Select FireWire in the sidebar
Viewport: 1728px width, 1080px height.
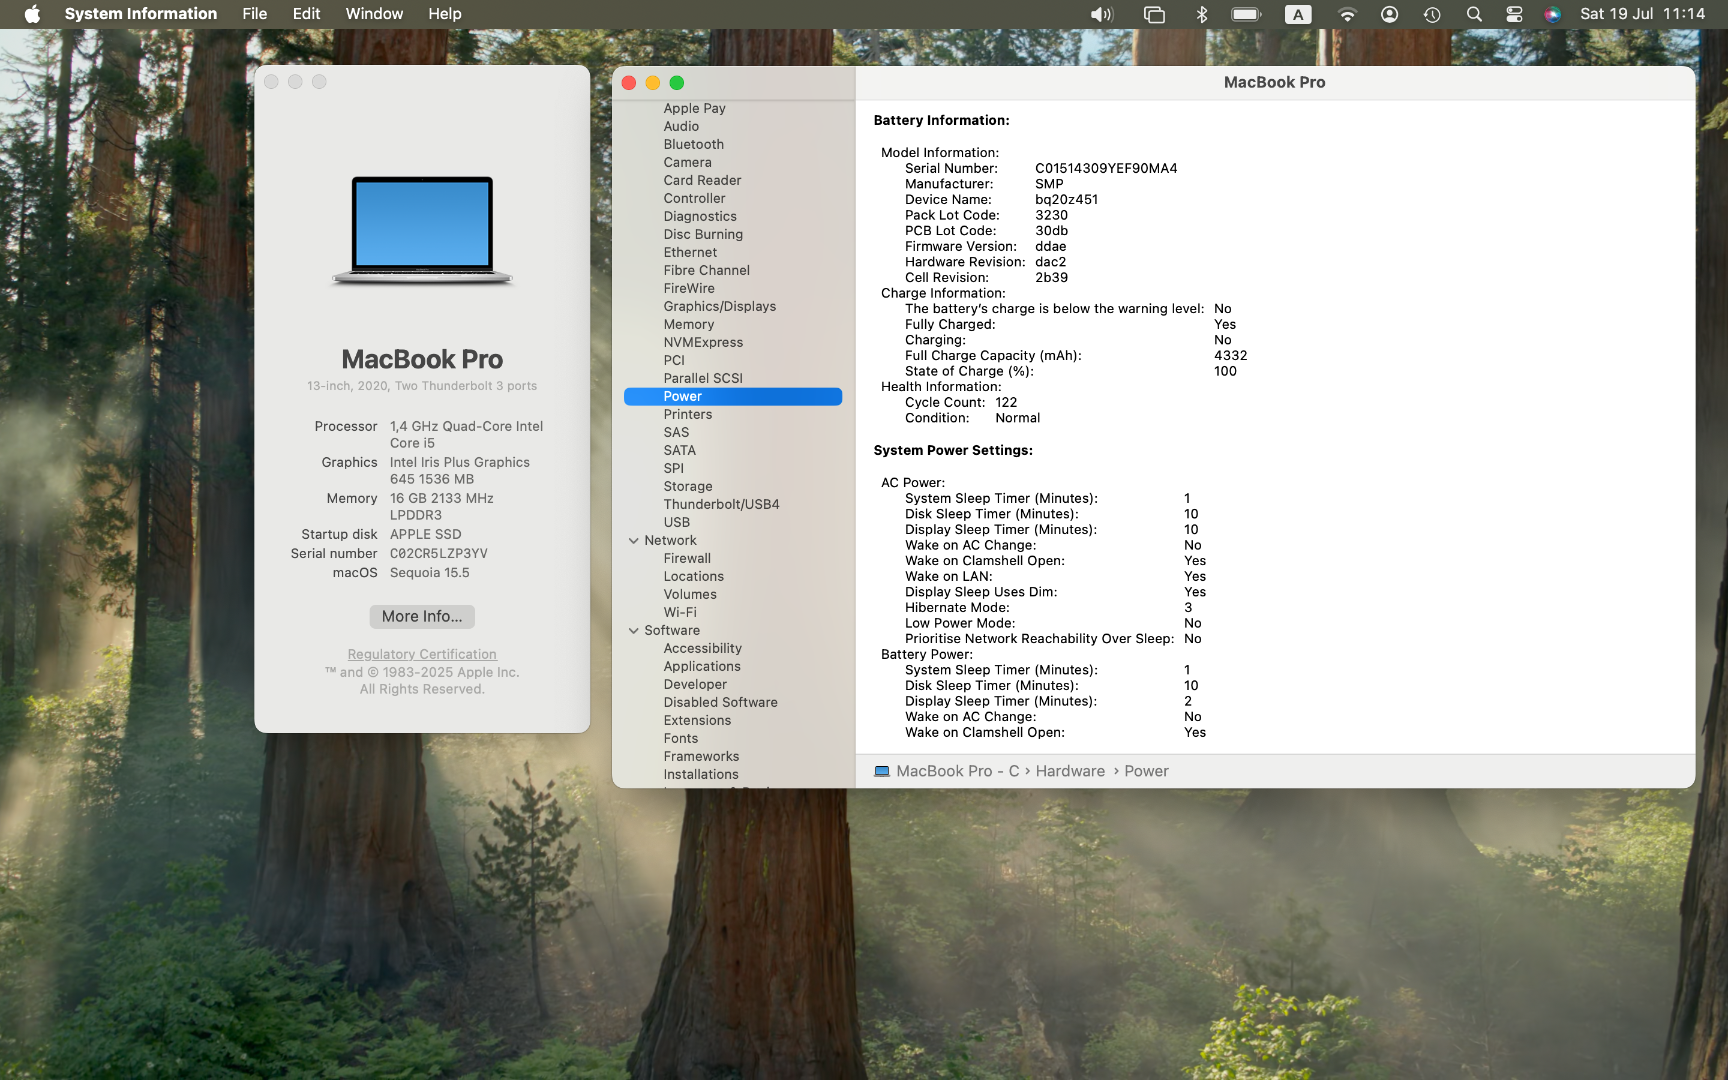pyautogui.click(x=689, y=288)
